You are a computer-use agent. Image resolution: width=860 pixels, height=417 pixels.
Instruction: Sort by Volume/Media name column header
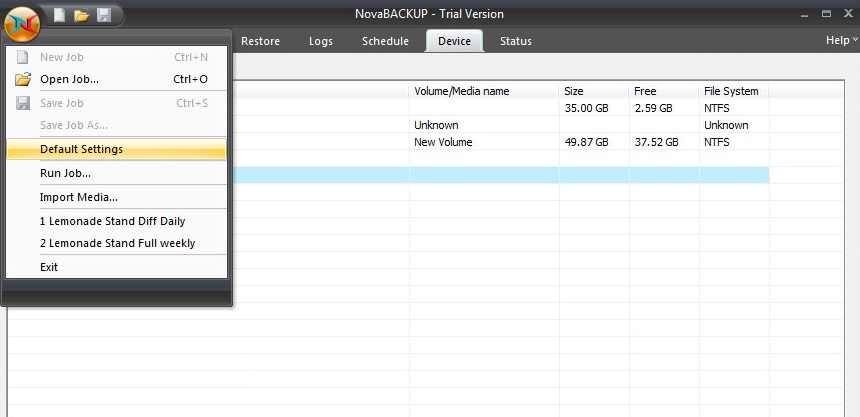tap(484, 91)
